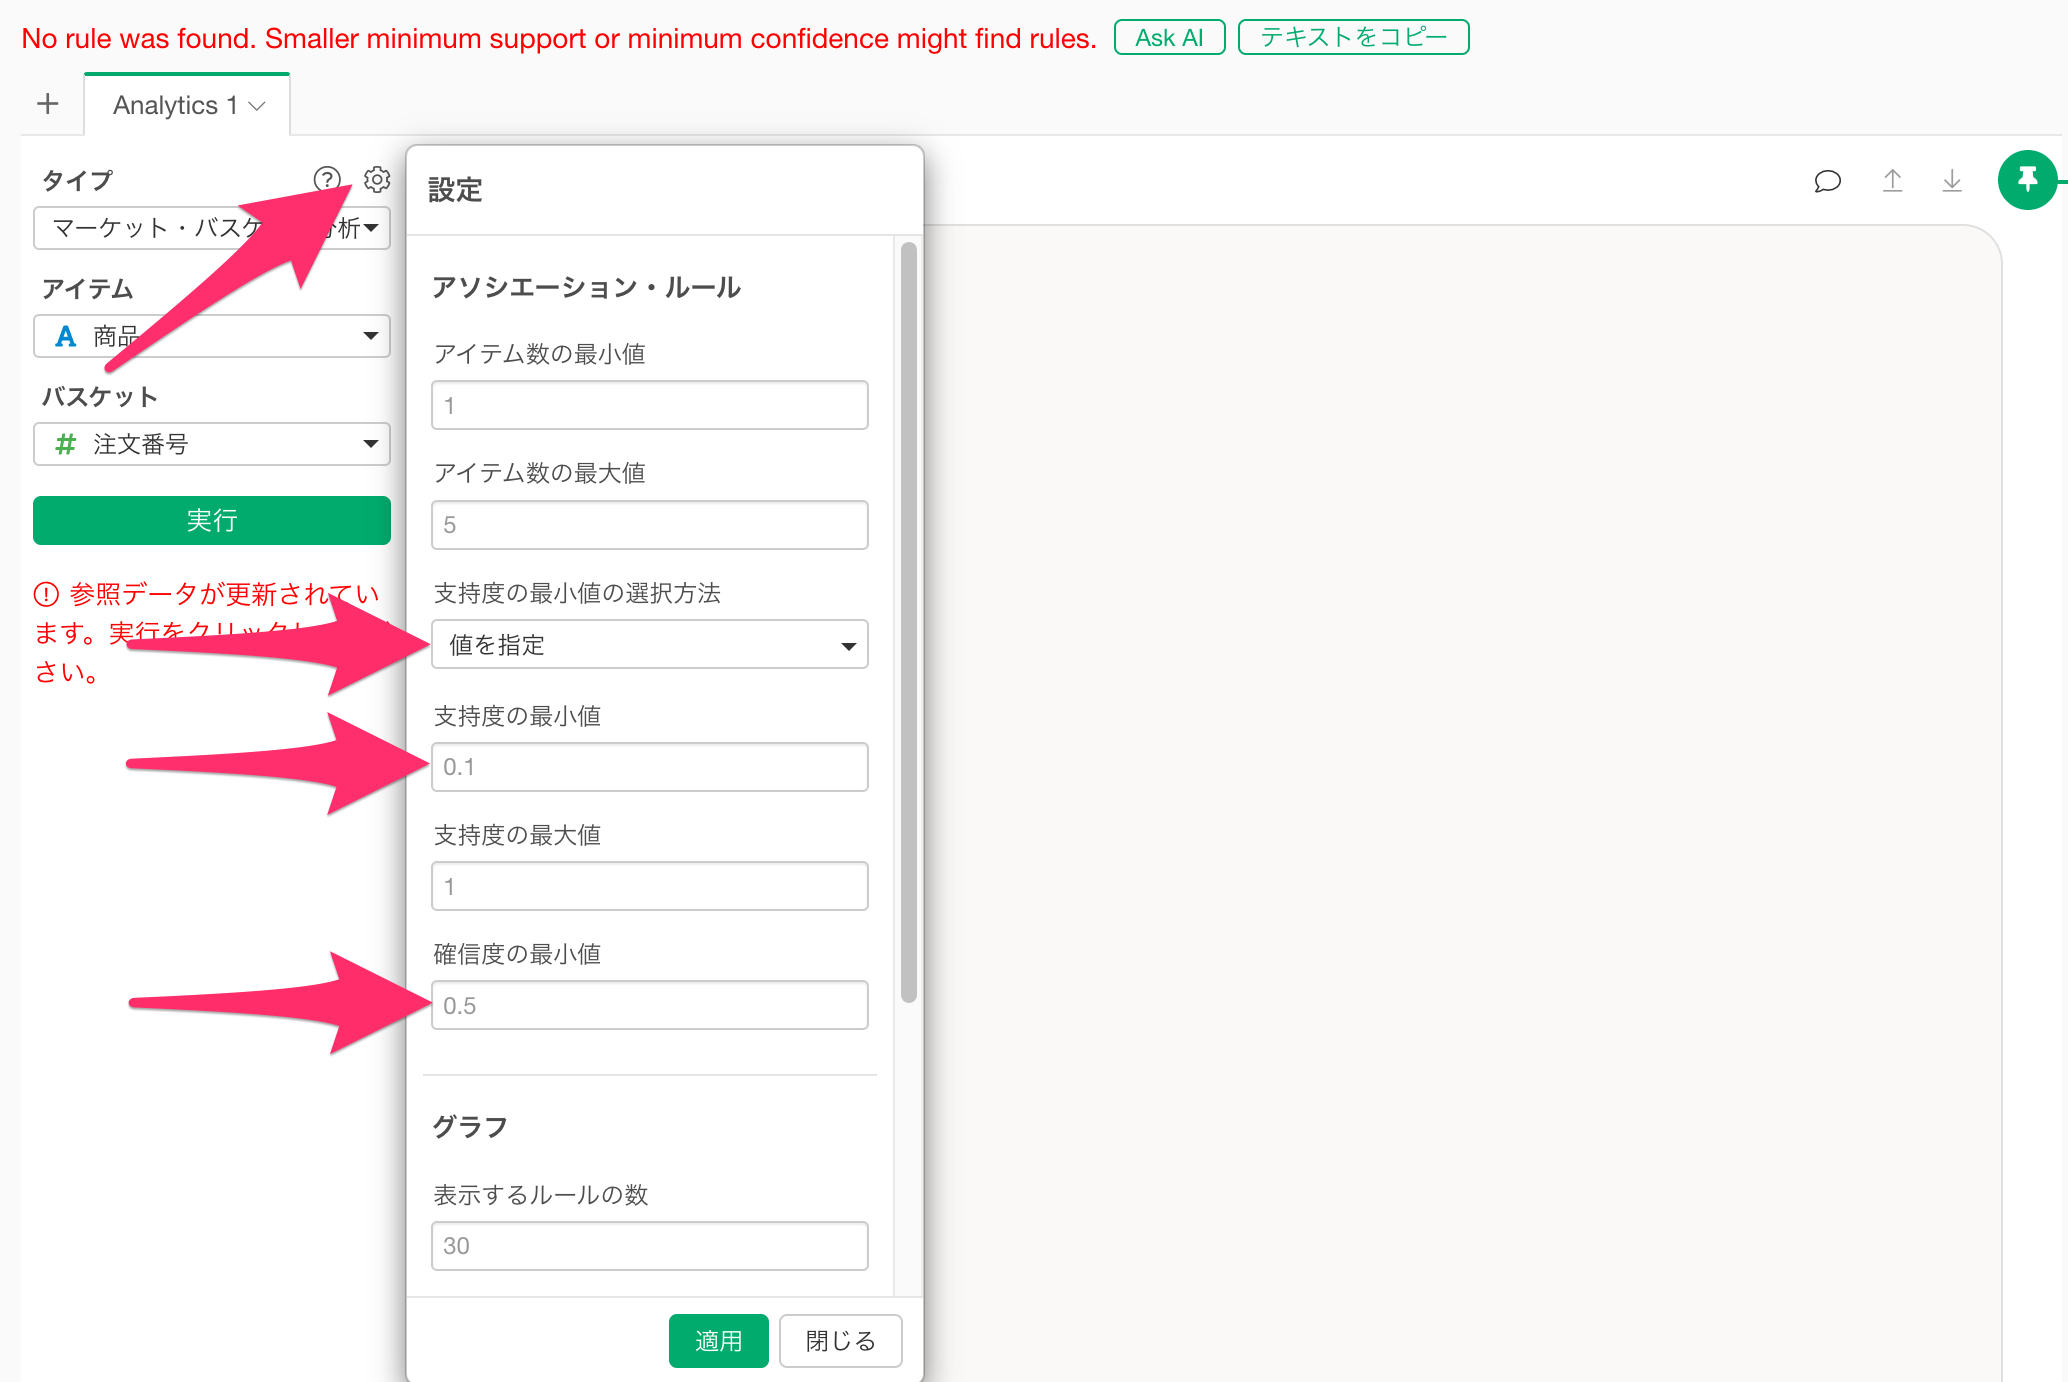Click the settings dialog scrollbar

point(908,620)
